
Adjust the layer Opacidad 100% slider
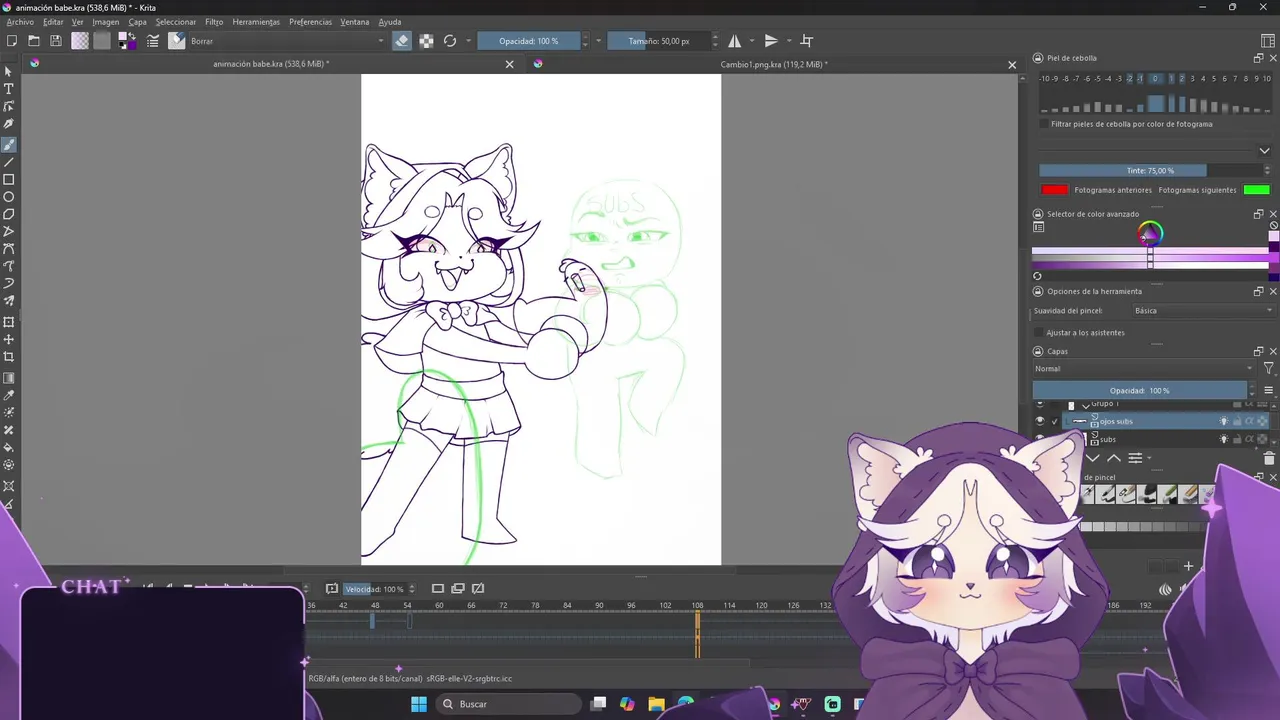[1139, 391]
